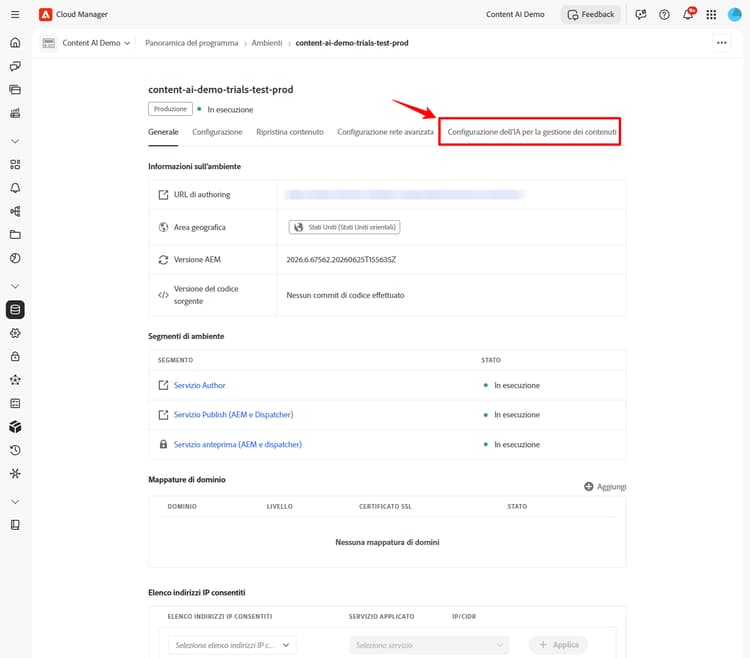
Task: Click the book icon at sidebar bottom
Action: 15,525
